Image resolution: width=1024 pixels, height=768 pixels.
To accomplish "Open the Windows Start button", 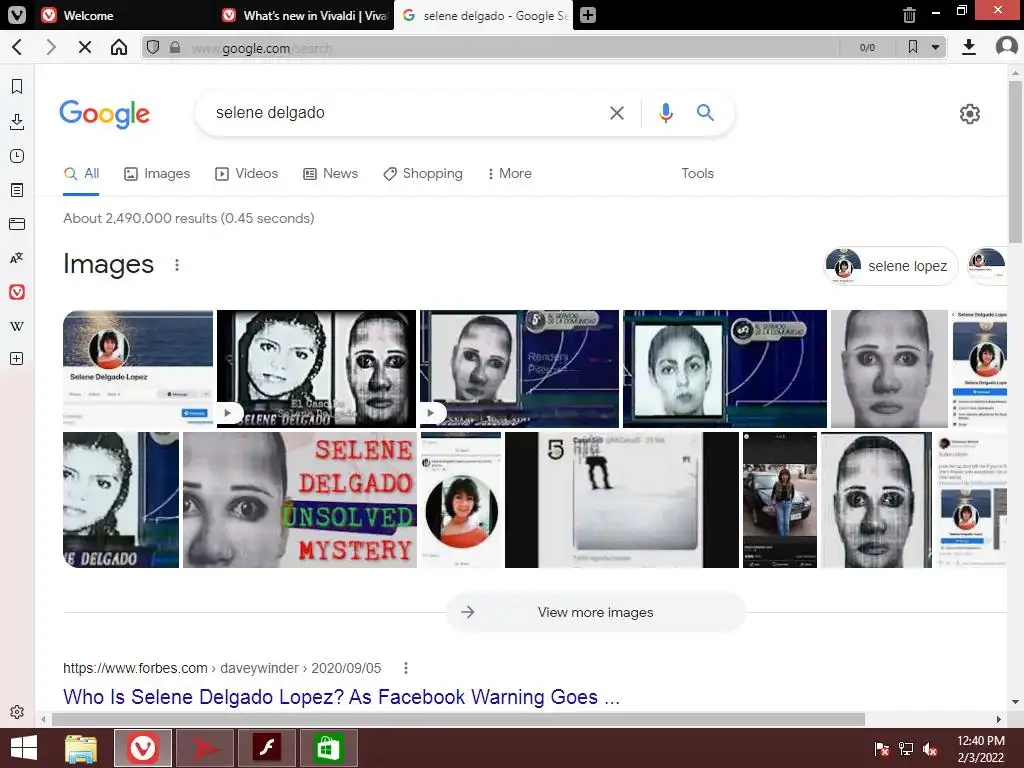I will (24, 748).
